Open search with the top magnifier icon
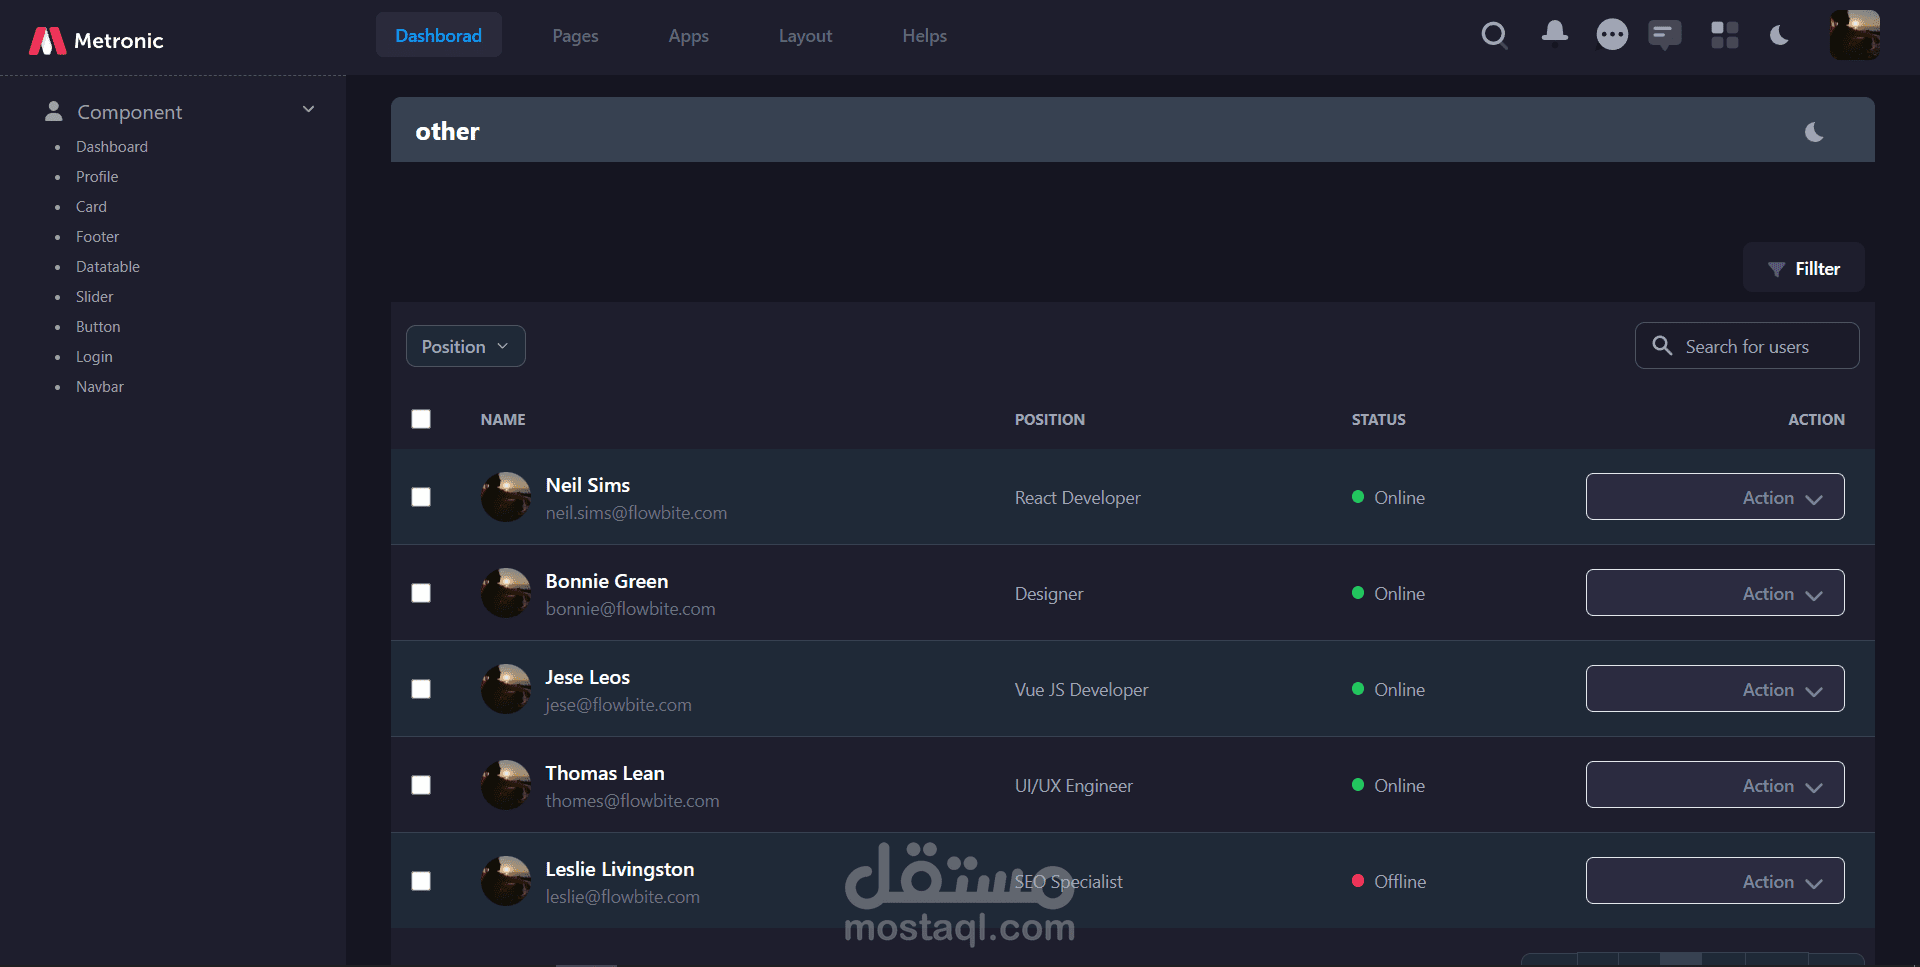Image resolution: width=1920 pixels, height=967 pixels. coord(1494,36)
